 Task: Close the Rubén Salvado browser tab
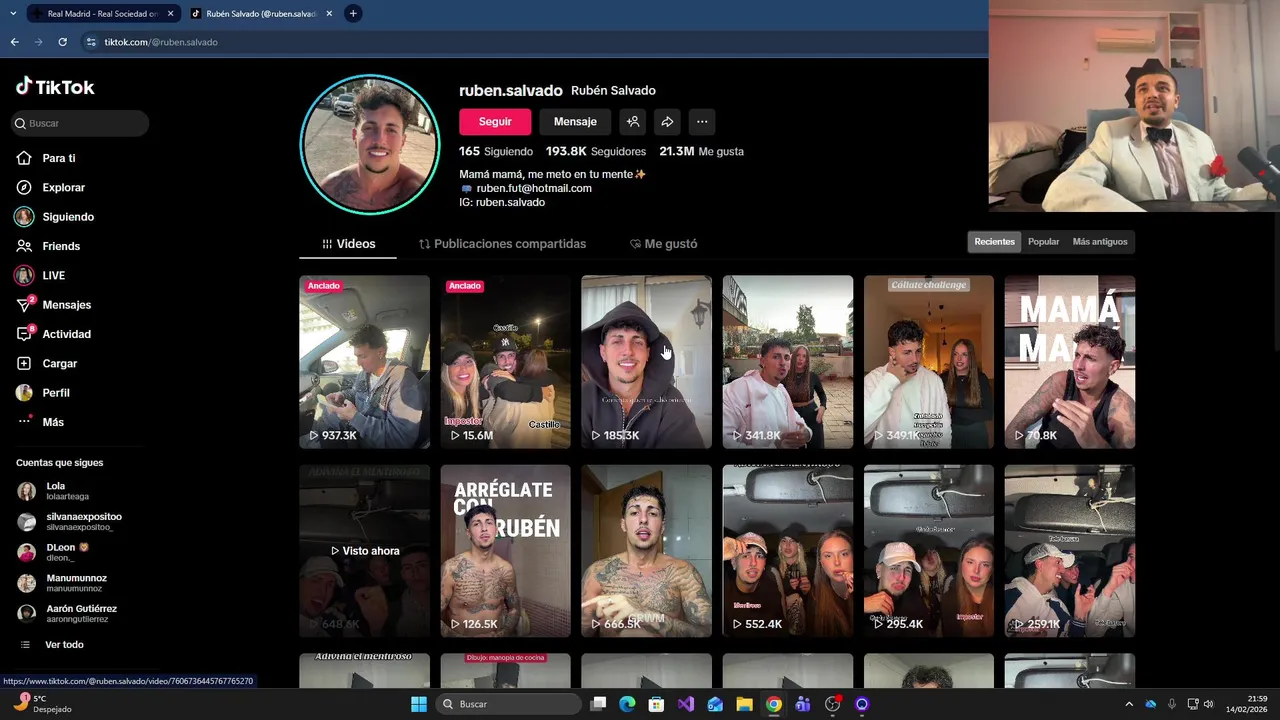tap(329, 14)
